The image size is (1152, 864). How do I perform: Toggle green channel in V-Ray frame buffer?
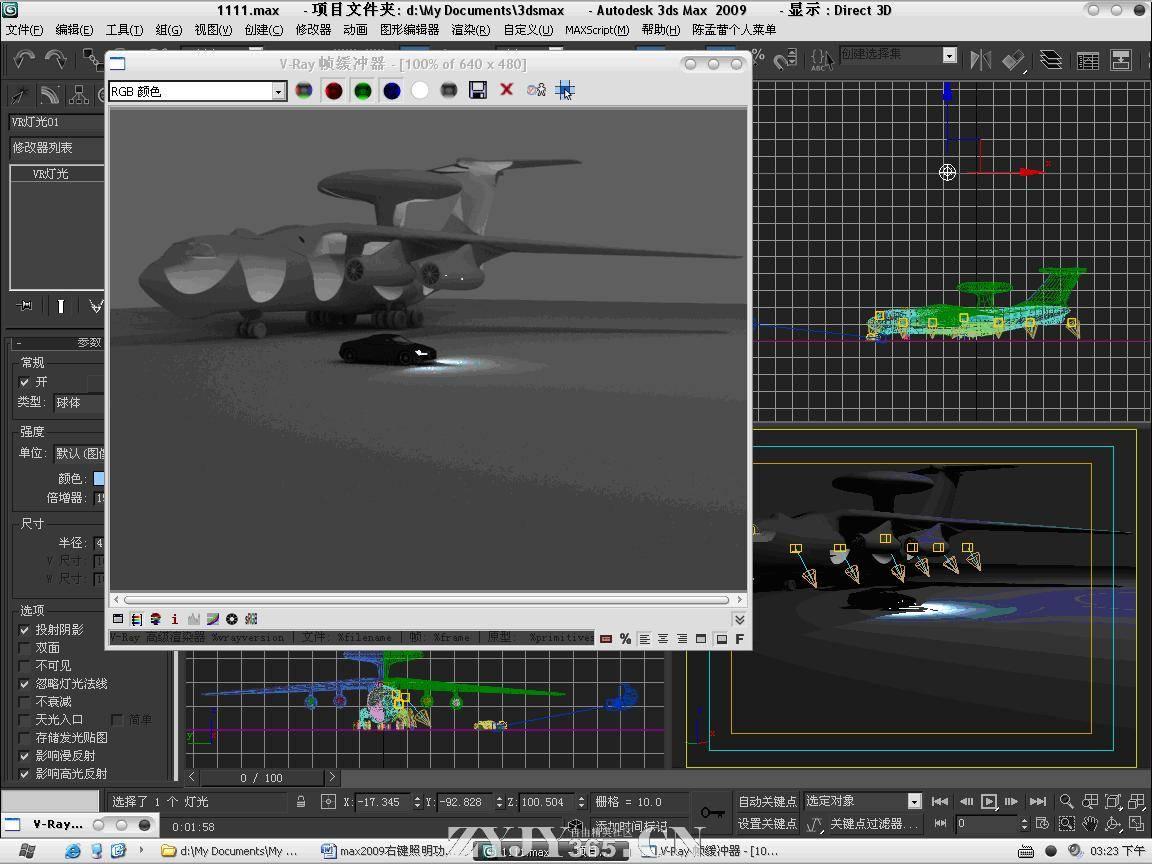pos(362,90)
